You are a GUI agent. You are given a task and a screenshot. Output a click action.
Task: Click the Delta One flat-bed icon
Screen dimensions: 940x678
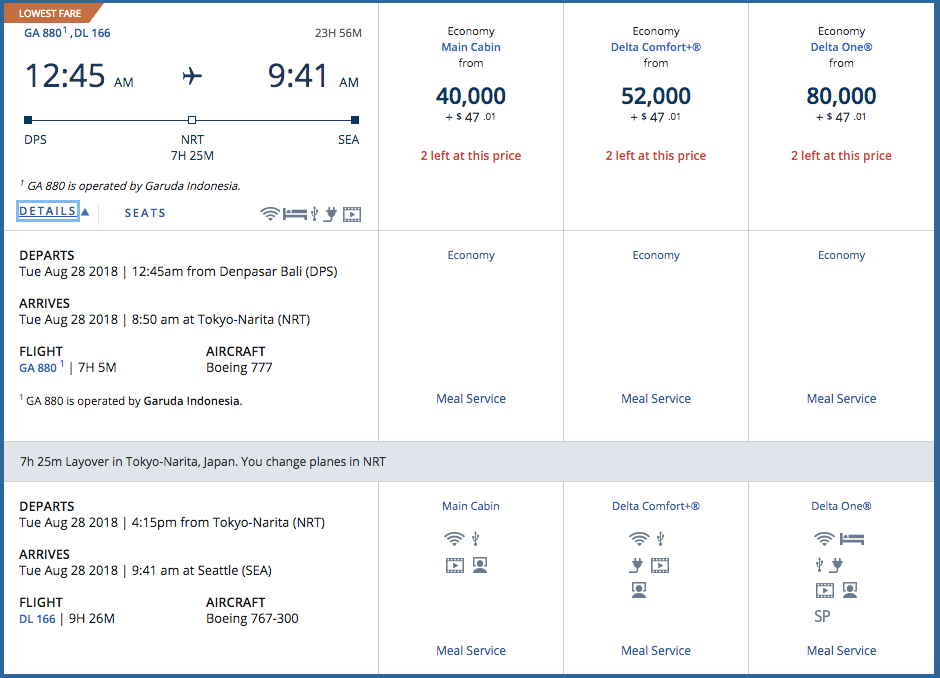pyautogui.click(x=852, y=540)
